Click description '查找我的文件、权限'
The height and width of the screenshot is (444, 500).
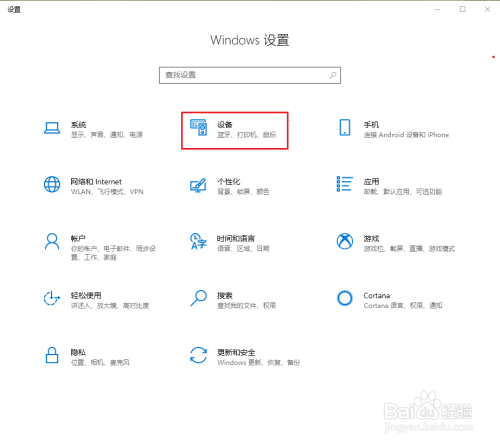click(x=246, y=305)
